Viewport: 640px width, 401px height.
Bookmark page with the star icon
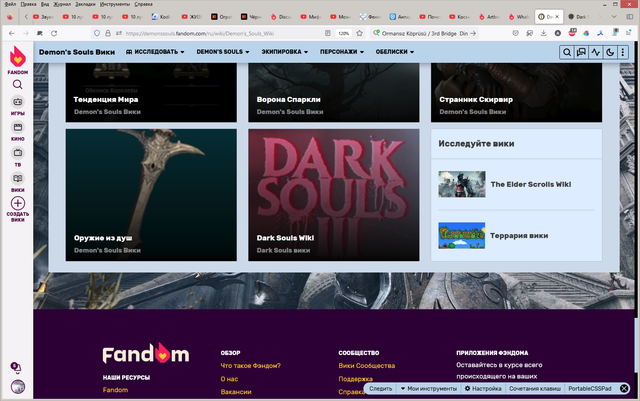(359, 33)
